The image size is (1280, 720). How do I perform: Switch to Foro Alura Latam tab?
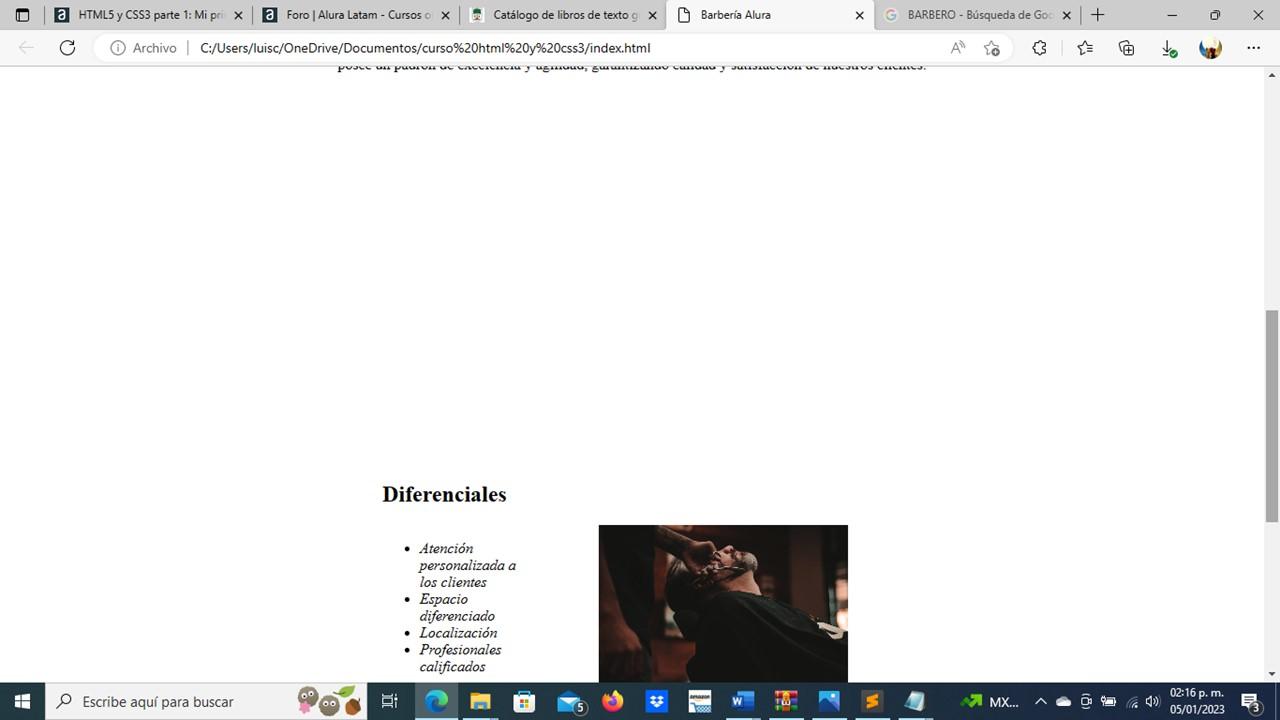point(356,15)
